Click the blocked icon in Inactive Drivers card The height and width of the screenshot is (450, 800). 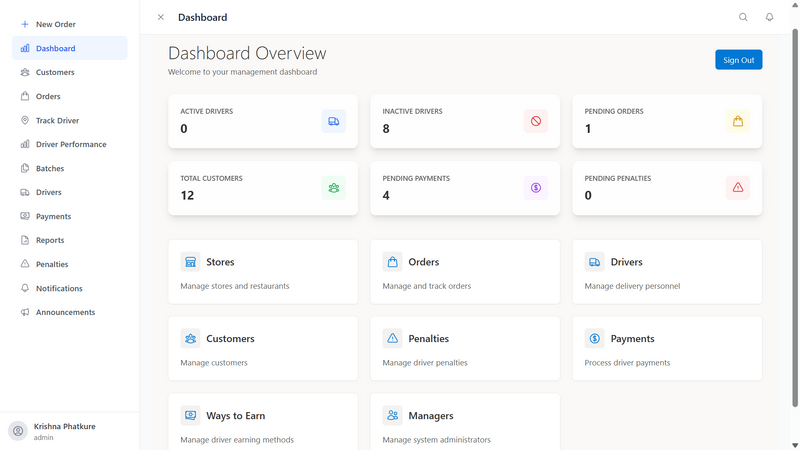tap(536, 121)
